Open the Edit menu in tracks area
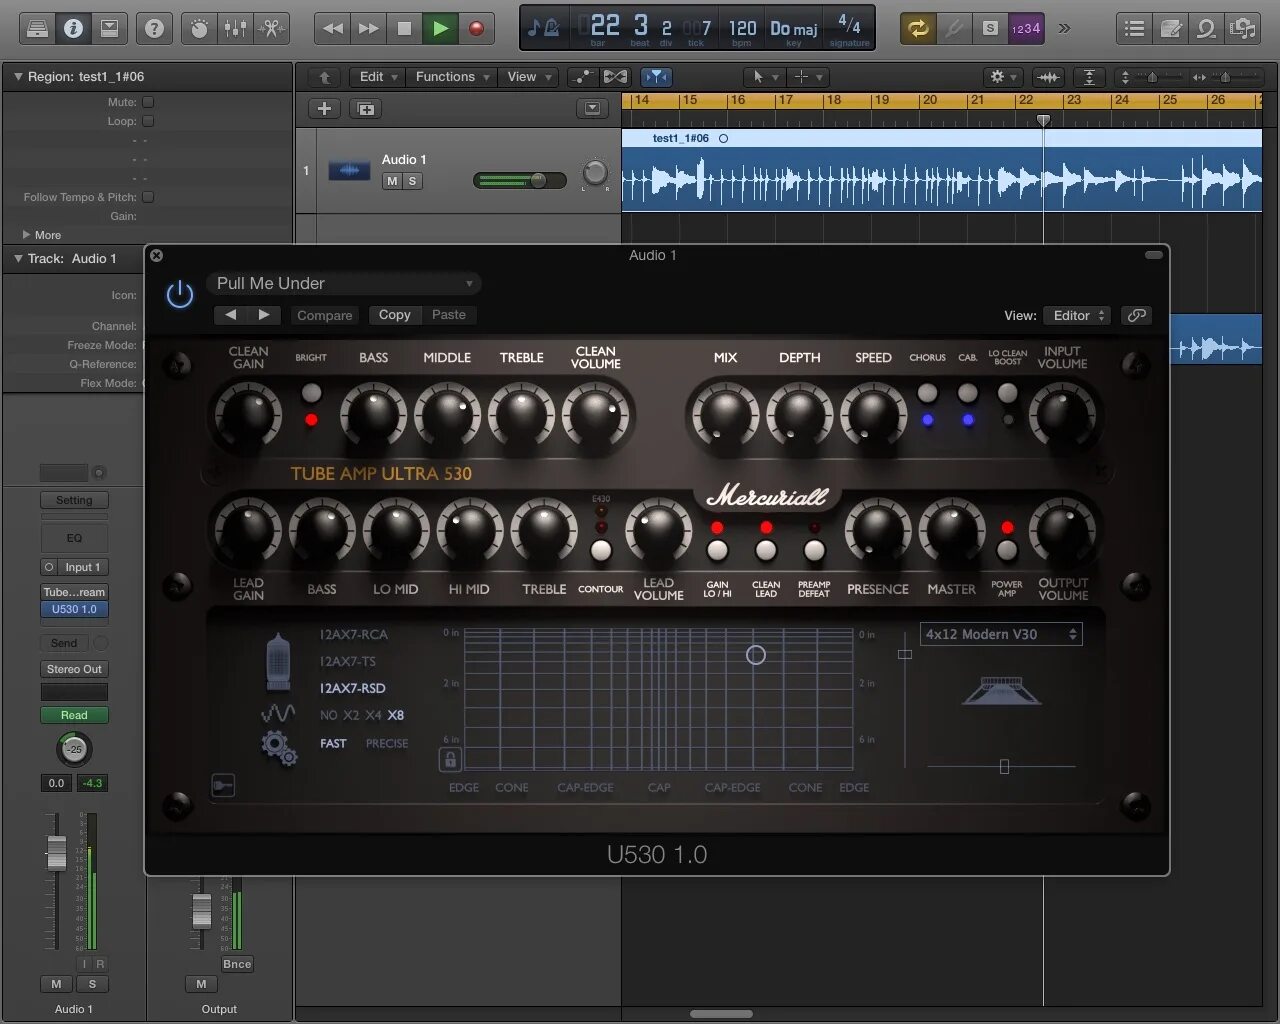The height and width of the screenshot is (1024, 1280). coord(379,77)
